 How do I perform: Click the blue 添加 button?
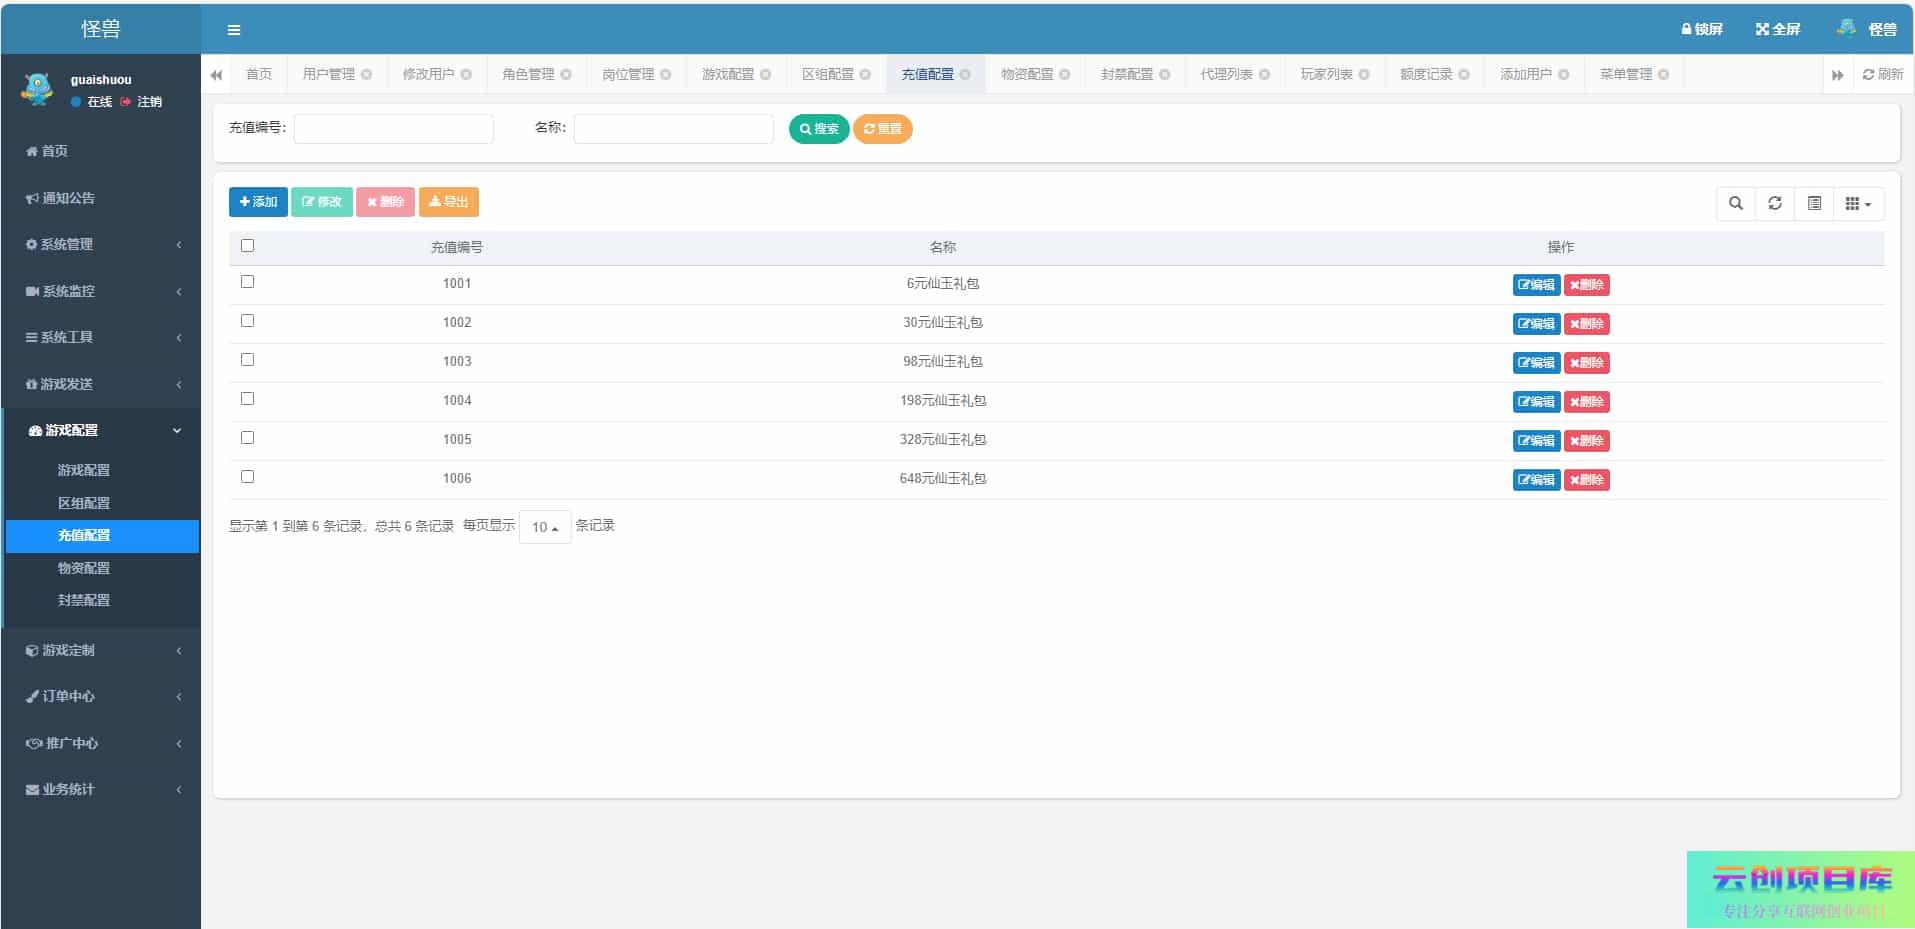pyautogui.click(x=258, y=202)
